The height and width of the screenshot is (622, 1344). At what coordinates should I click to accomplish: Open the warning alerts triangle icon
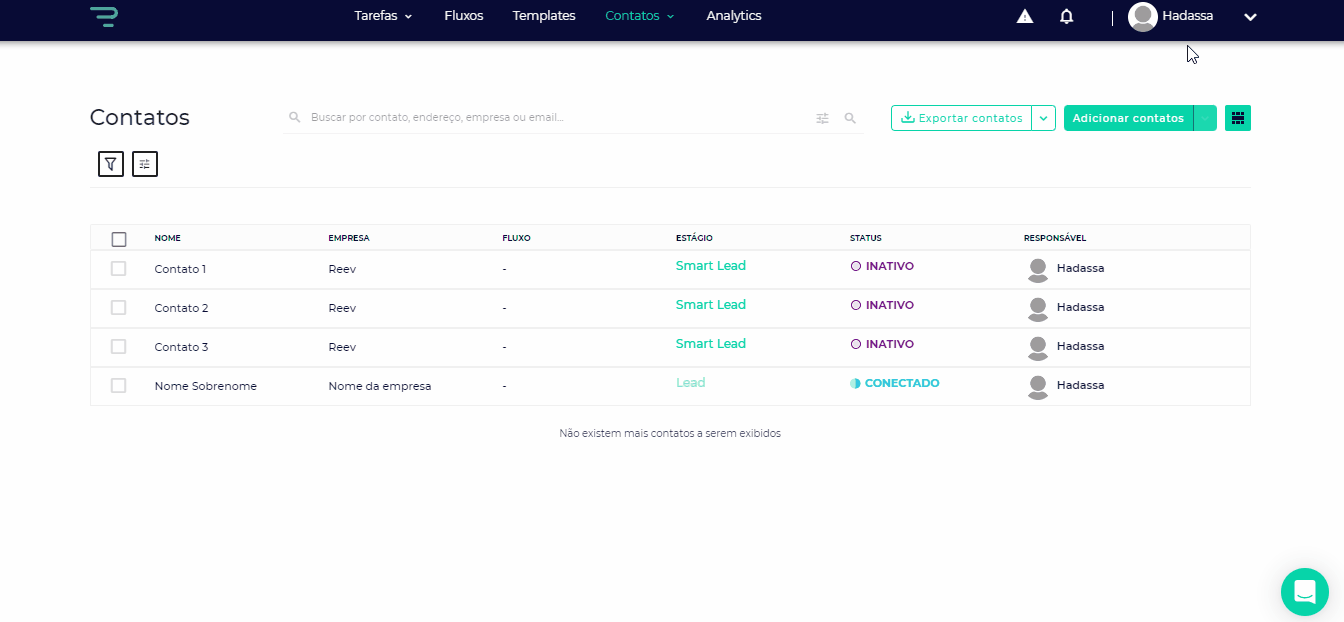coord(1025,16)
